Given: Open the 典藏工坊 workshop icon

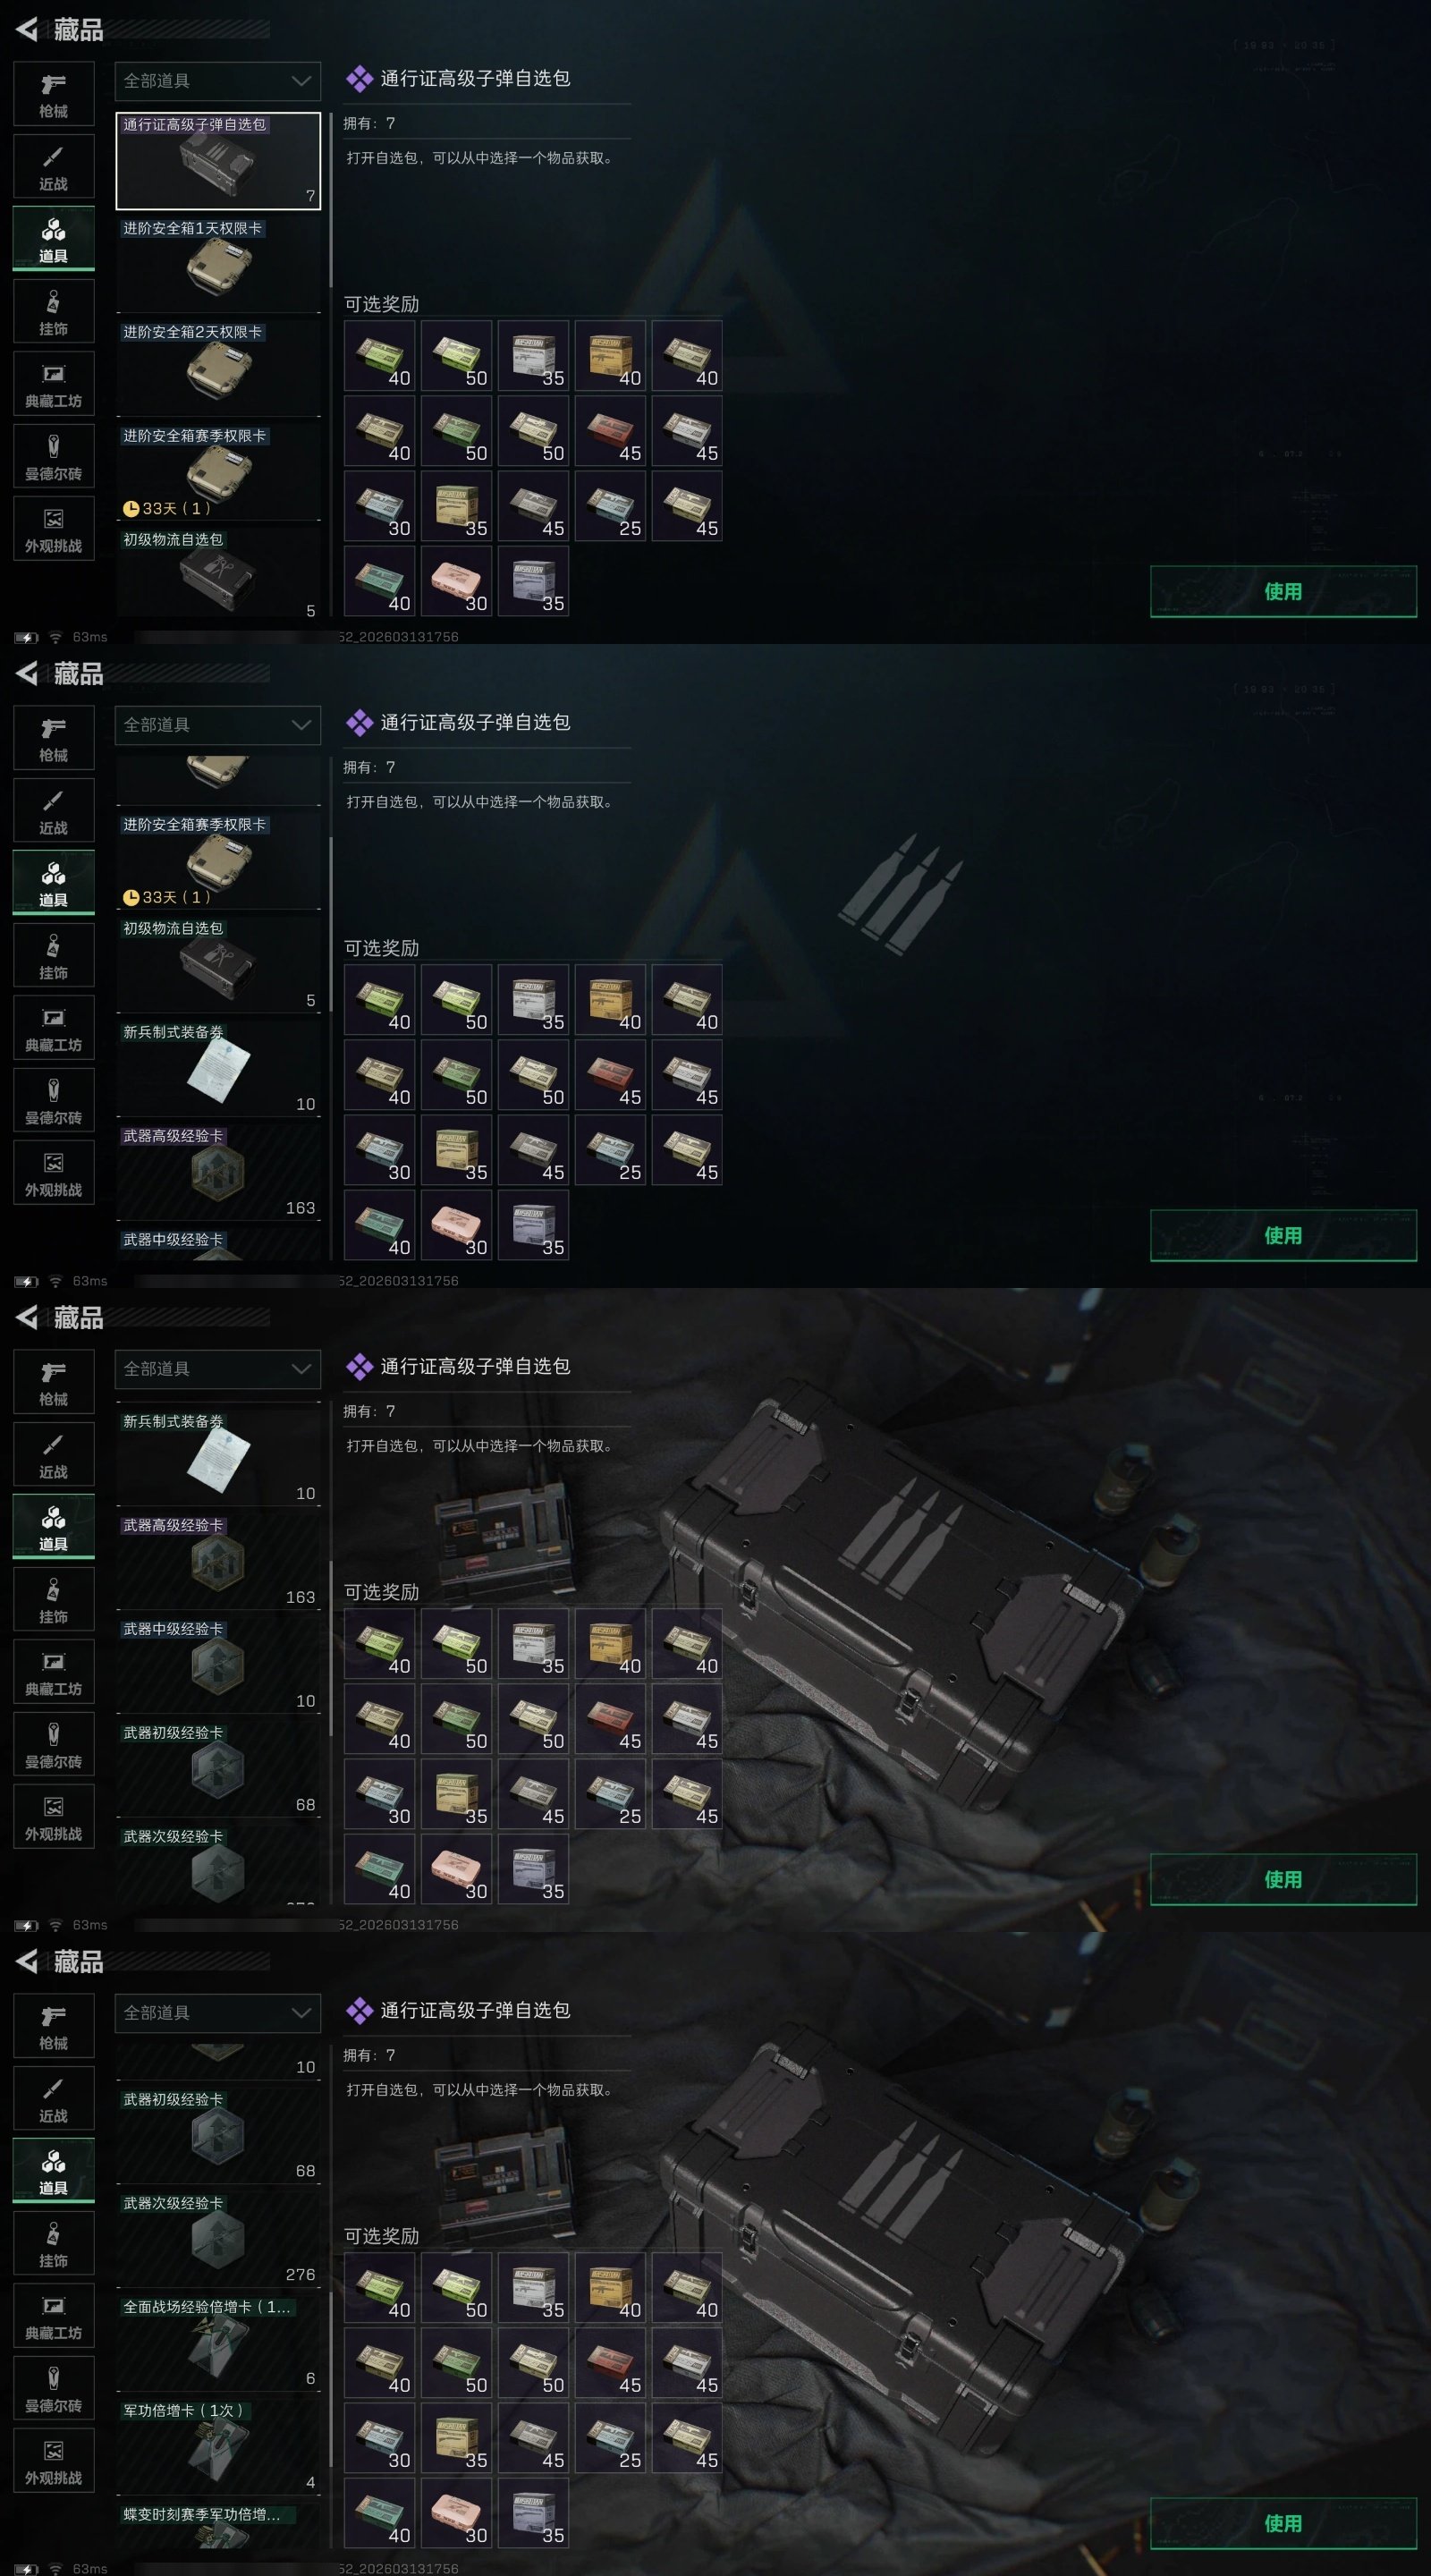Looking at the screenshot, I should pyautogui.click(x=53, y=384).
